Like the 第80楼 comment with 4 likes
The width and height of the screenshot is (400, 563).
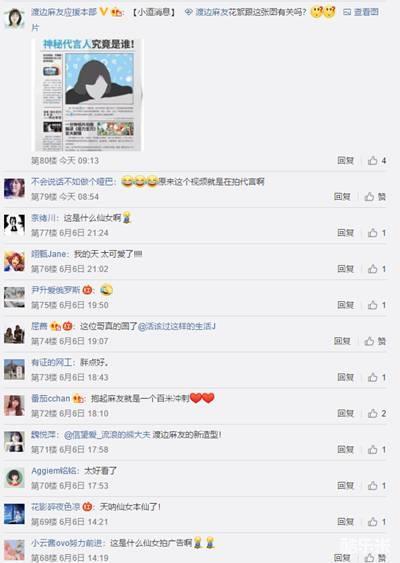[377, 160]
